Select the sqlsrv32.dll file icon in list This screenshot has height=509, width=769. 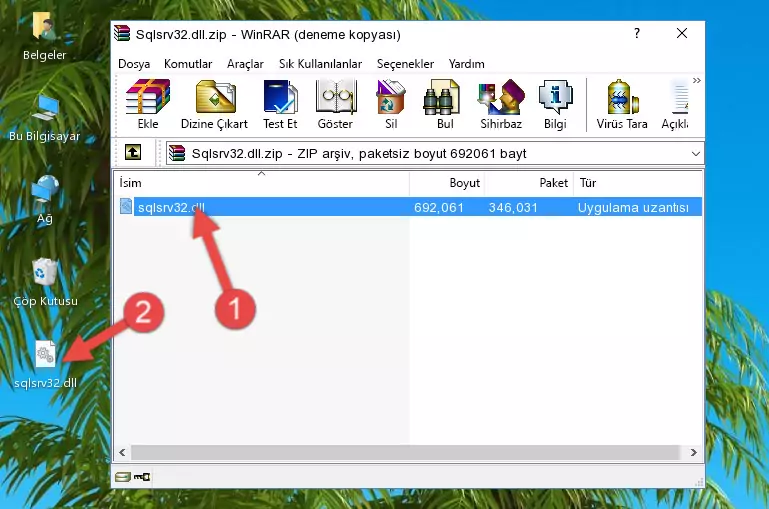click(x=126, y=206)
